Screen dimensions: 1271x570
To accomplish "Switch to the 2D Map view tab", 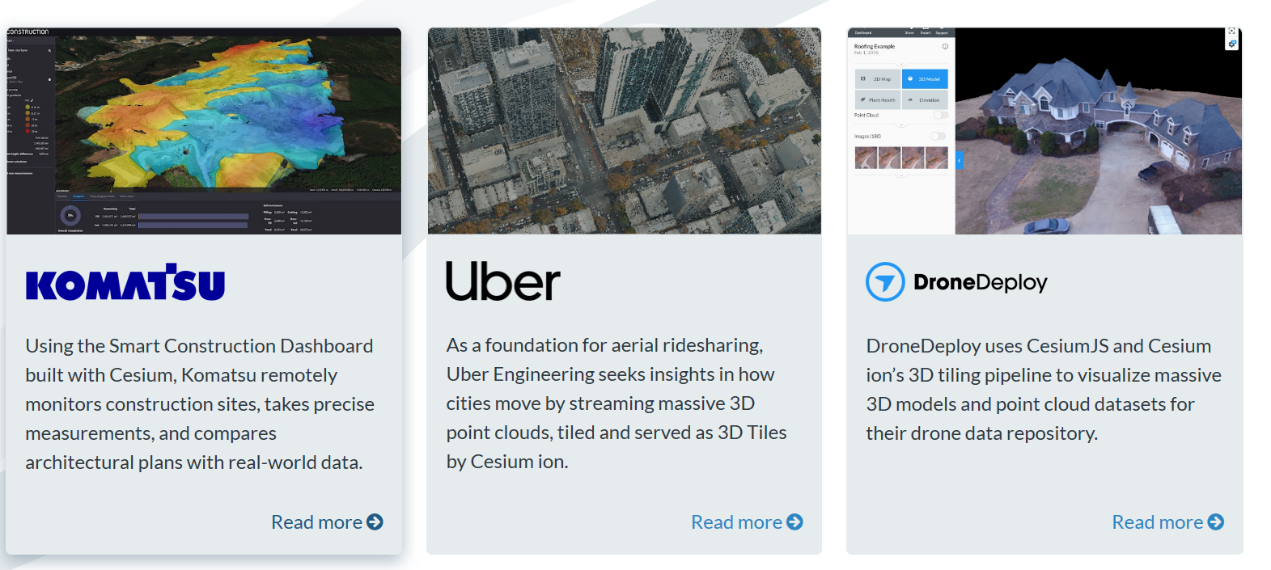I will tap(877, 78).
